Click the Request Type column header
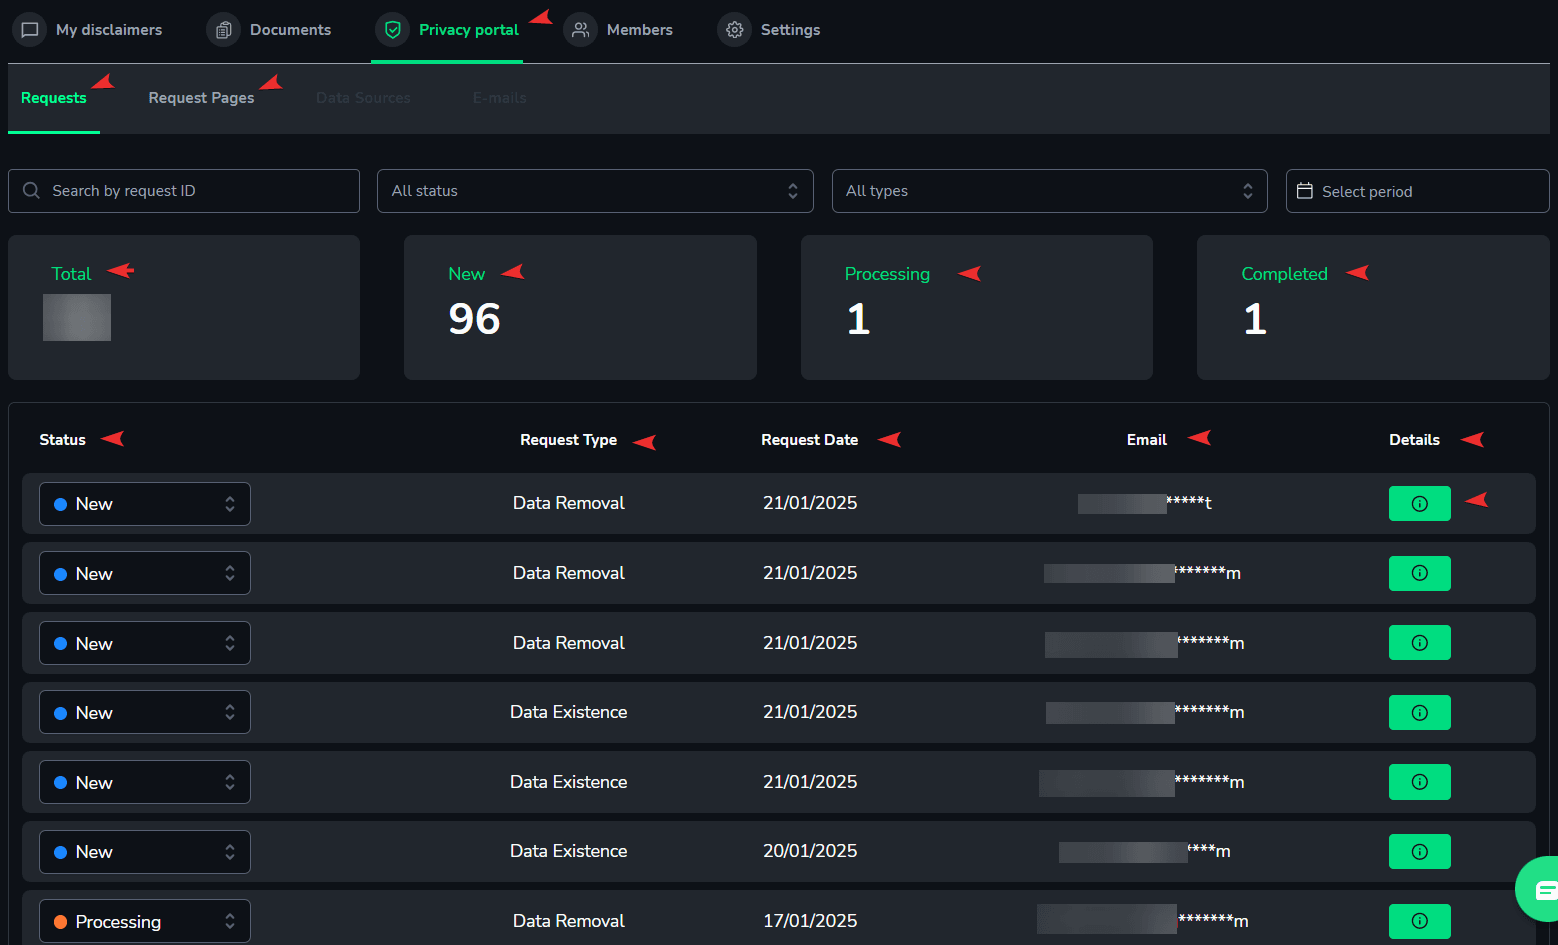Viewport: 1558px width, 945px height. 568,440
